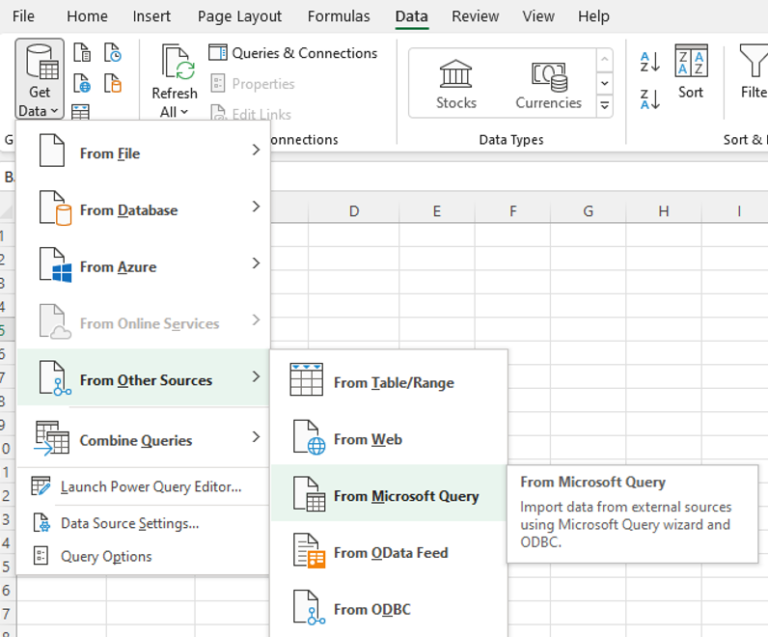The image size is (768, 637).
Task: Select column F header
Action: coord(512,211)
